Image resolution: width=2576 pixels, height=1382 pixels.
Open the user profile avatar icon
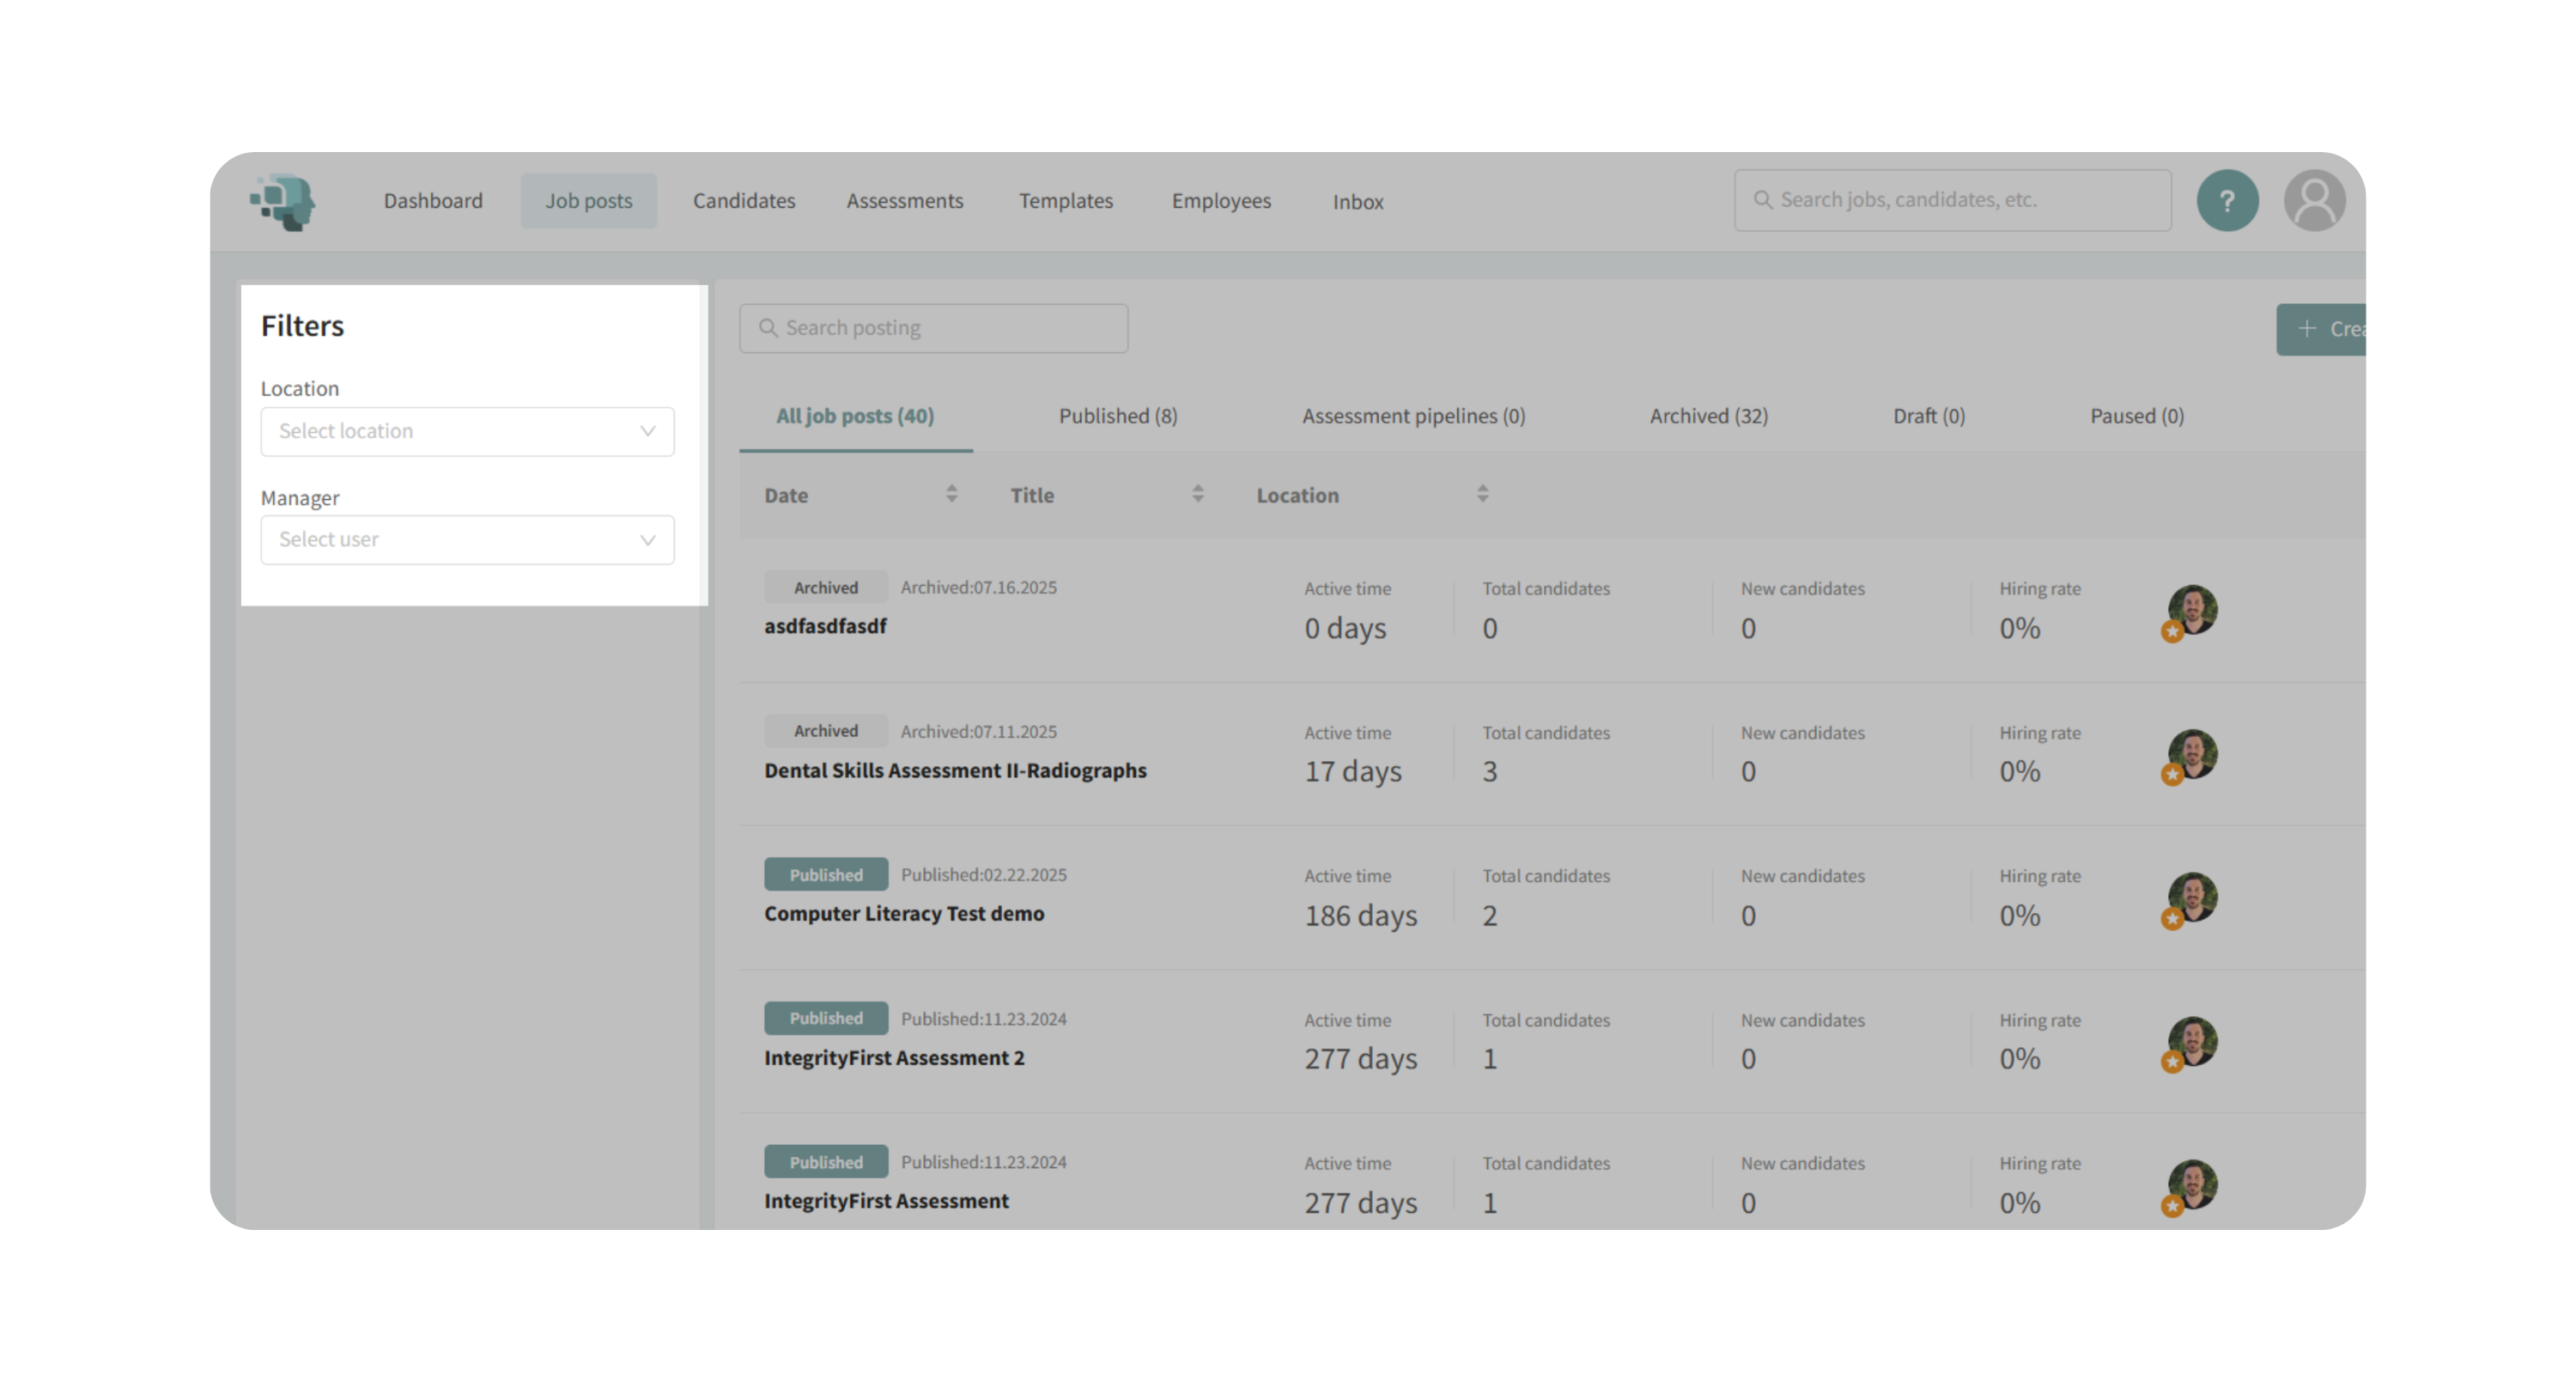[2313, 201]
